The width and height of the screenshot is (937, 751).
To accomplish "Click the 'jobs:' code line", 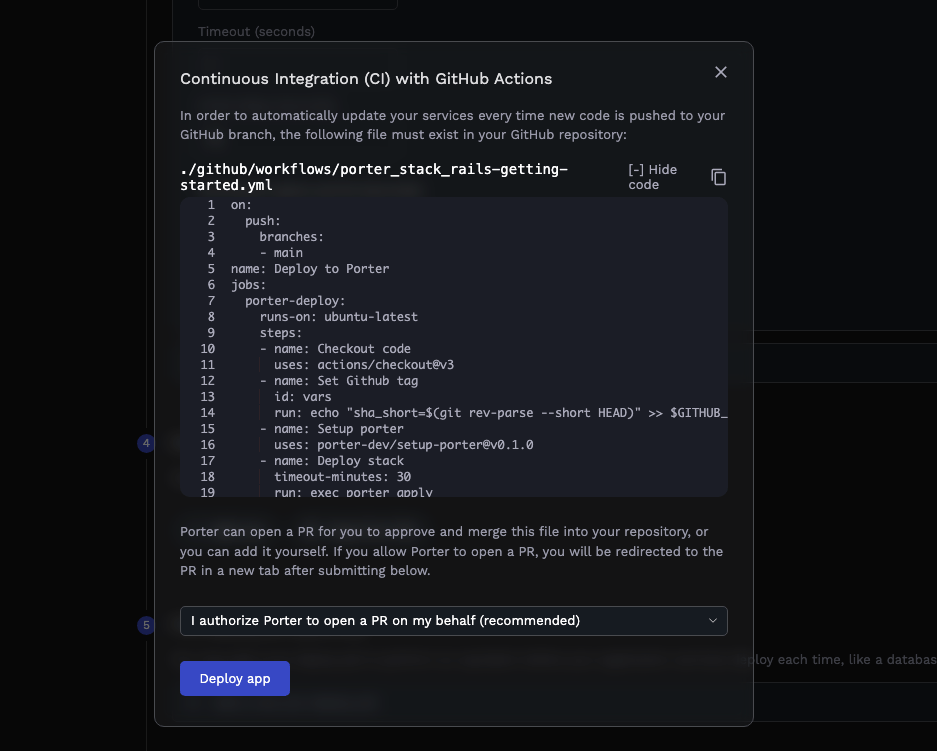I will (249, 285).
